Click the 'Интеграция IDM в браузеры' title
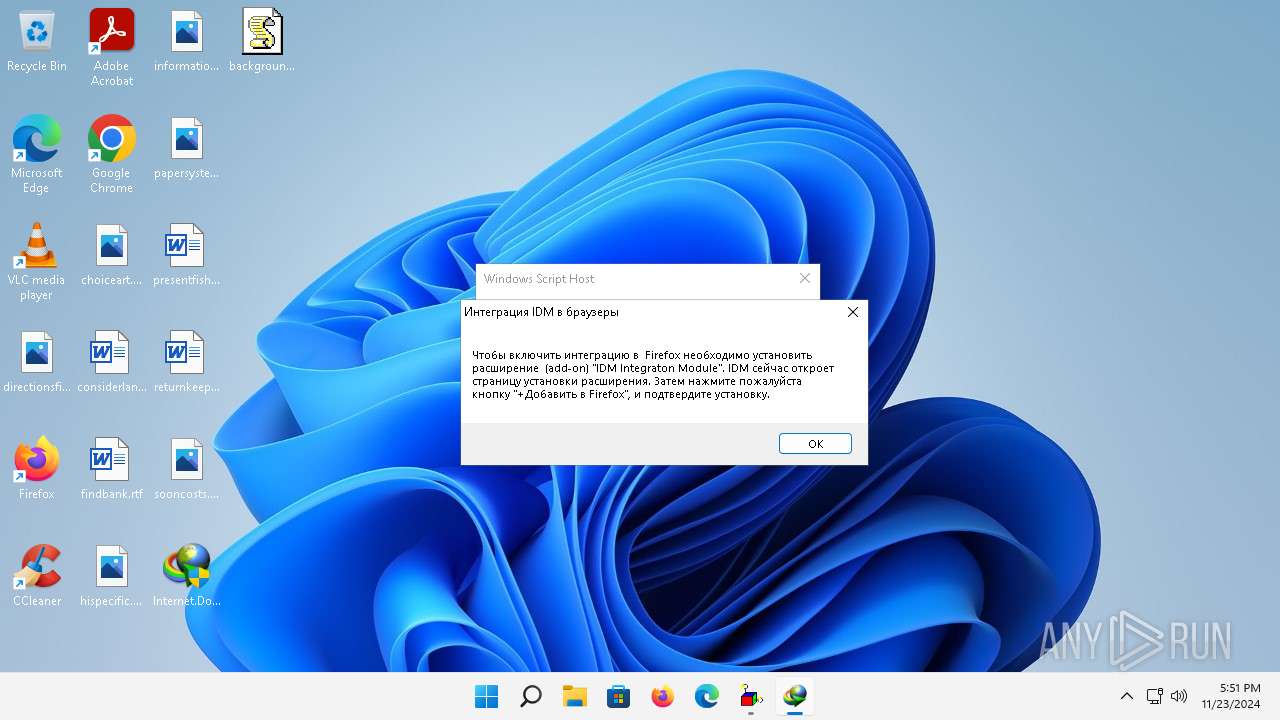Screen dimensions: 1280x720 click(541, 312)
